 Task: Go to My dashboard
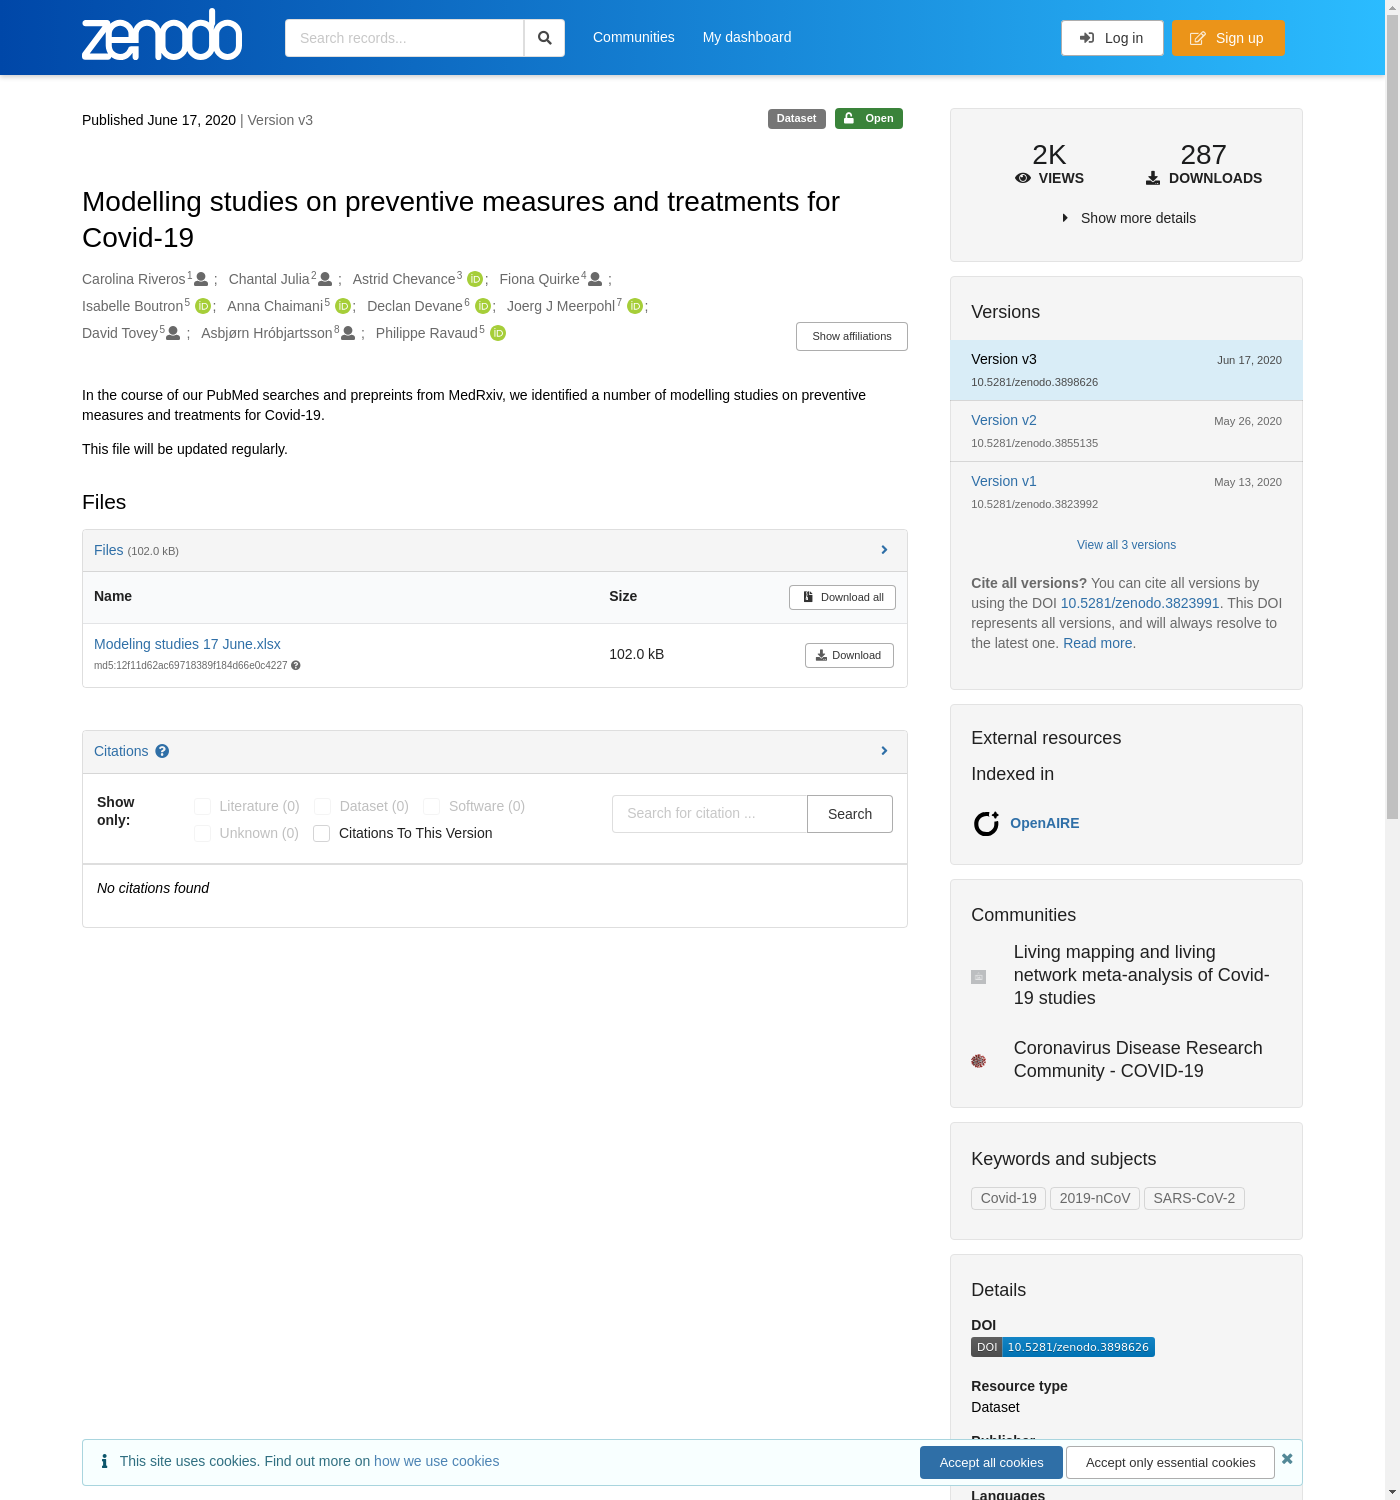(x=746, y=37)
